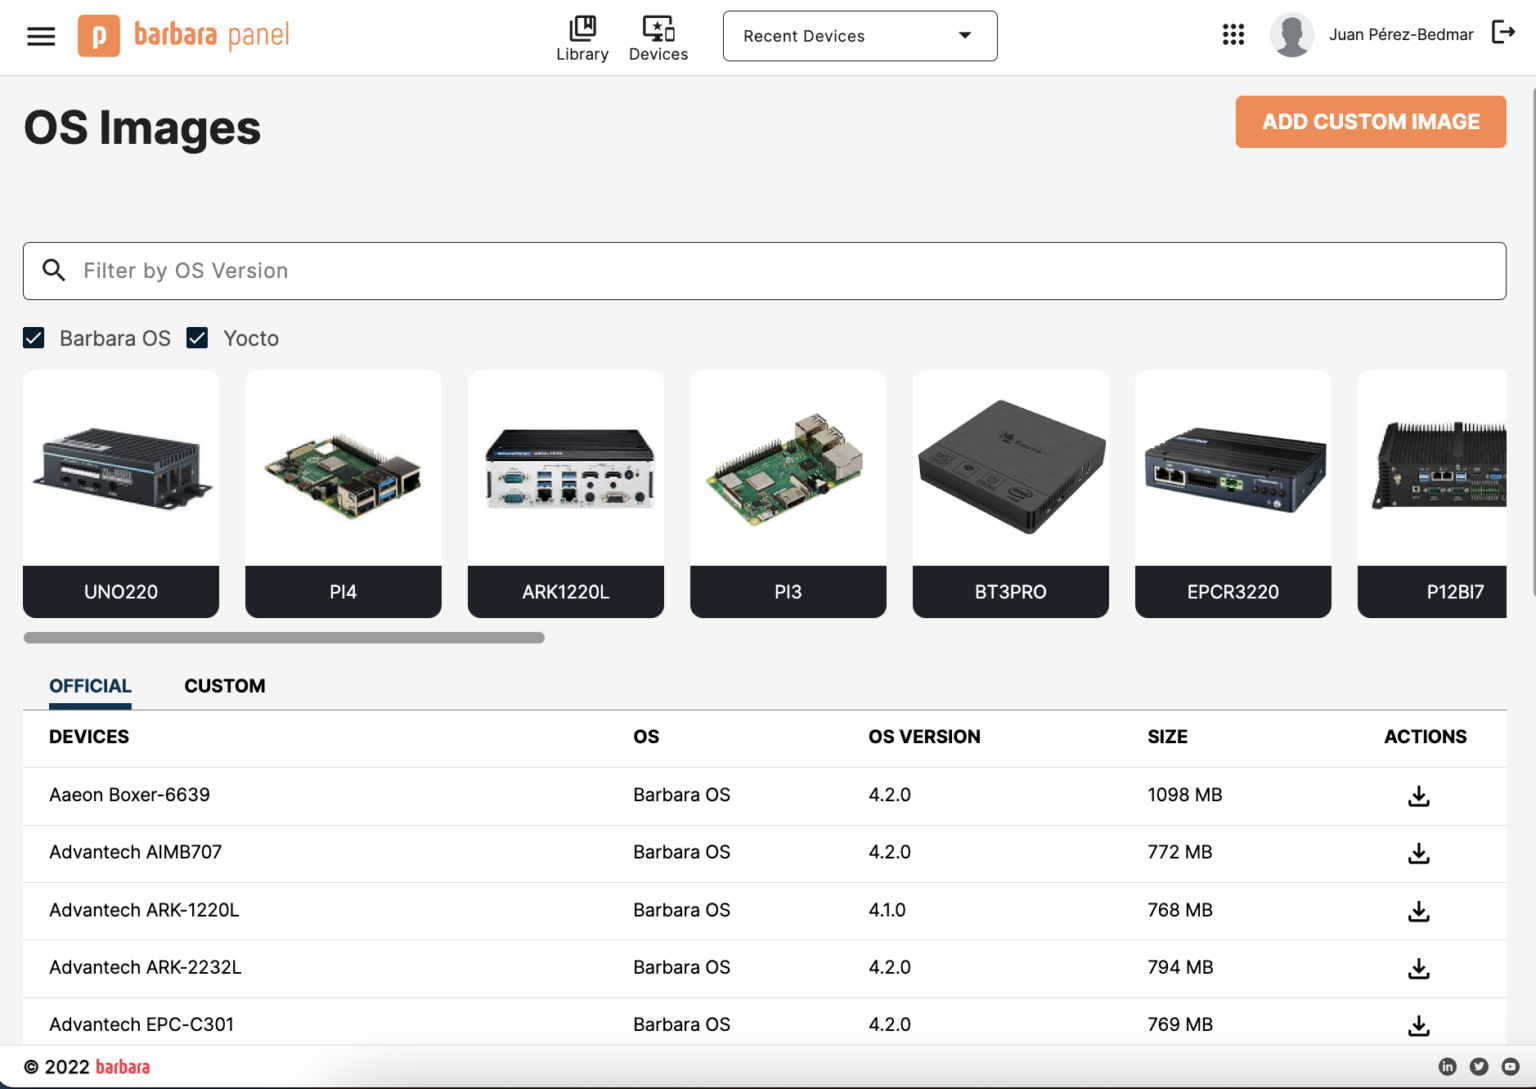Screen dimensions: 1536x1089
Task: Download the Advantech AIMB707 image
Action: pyautogui.click(x=1418, y=853)
